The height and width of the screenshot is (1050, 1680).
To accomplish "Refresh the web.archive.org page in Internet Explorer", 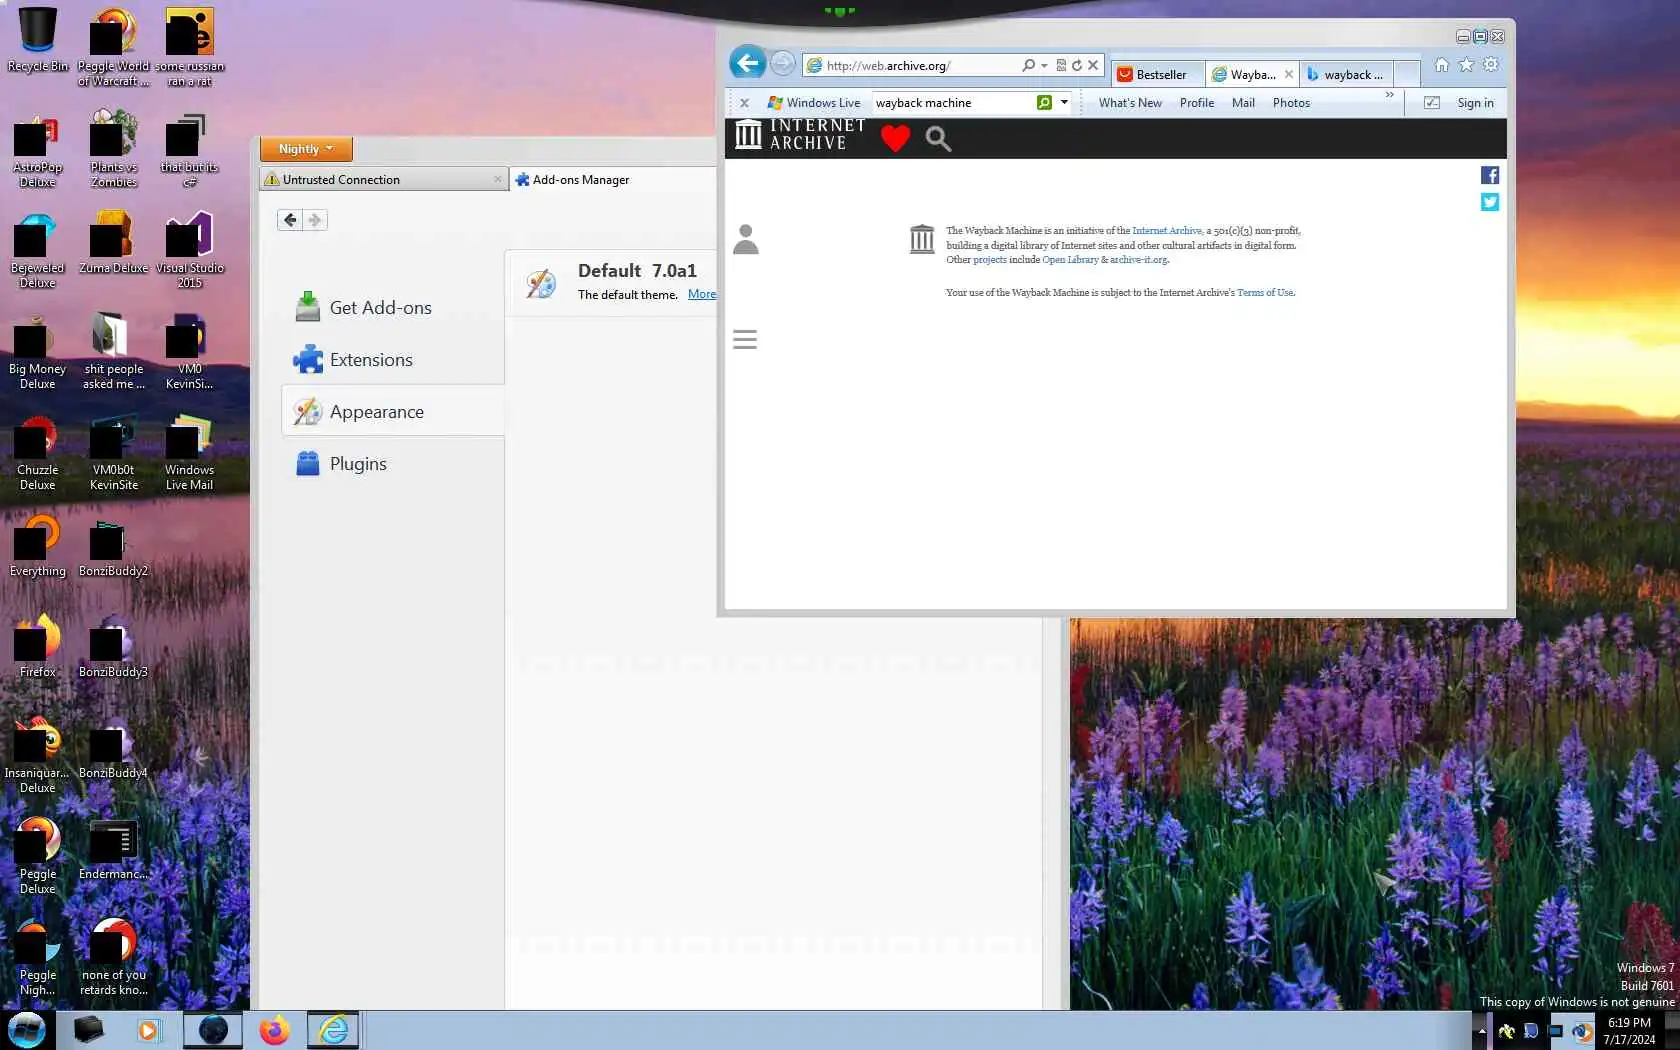I will [x=1077, y=65].
